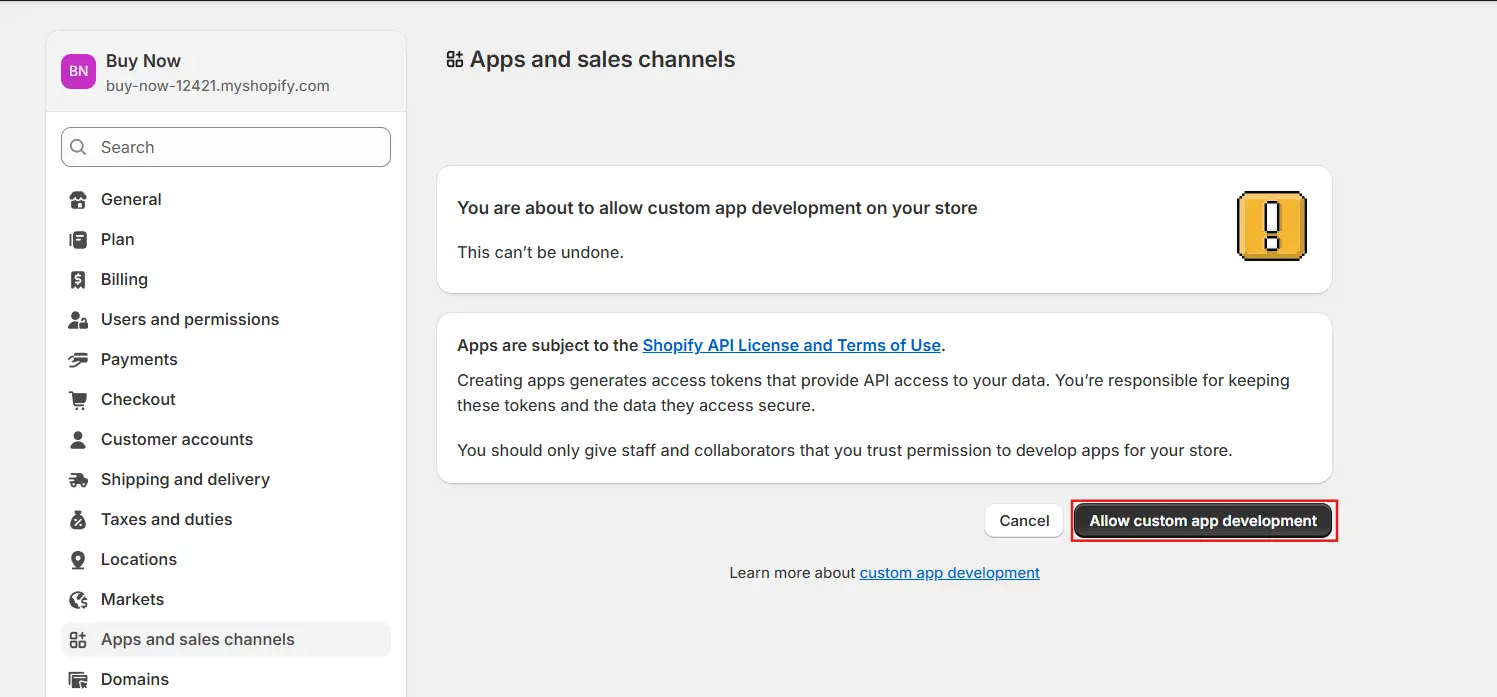
Task: Click the Markets globe icon
Action: pos(78,600)
